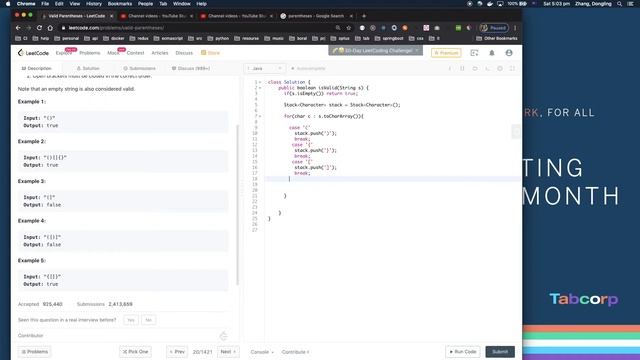This screenshot has height=360, width=640.
Task: Click the Premium button
Action: [x=446, y=53]
